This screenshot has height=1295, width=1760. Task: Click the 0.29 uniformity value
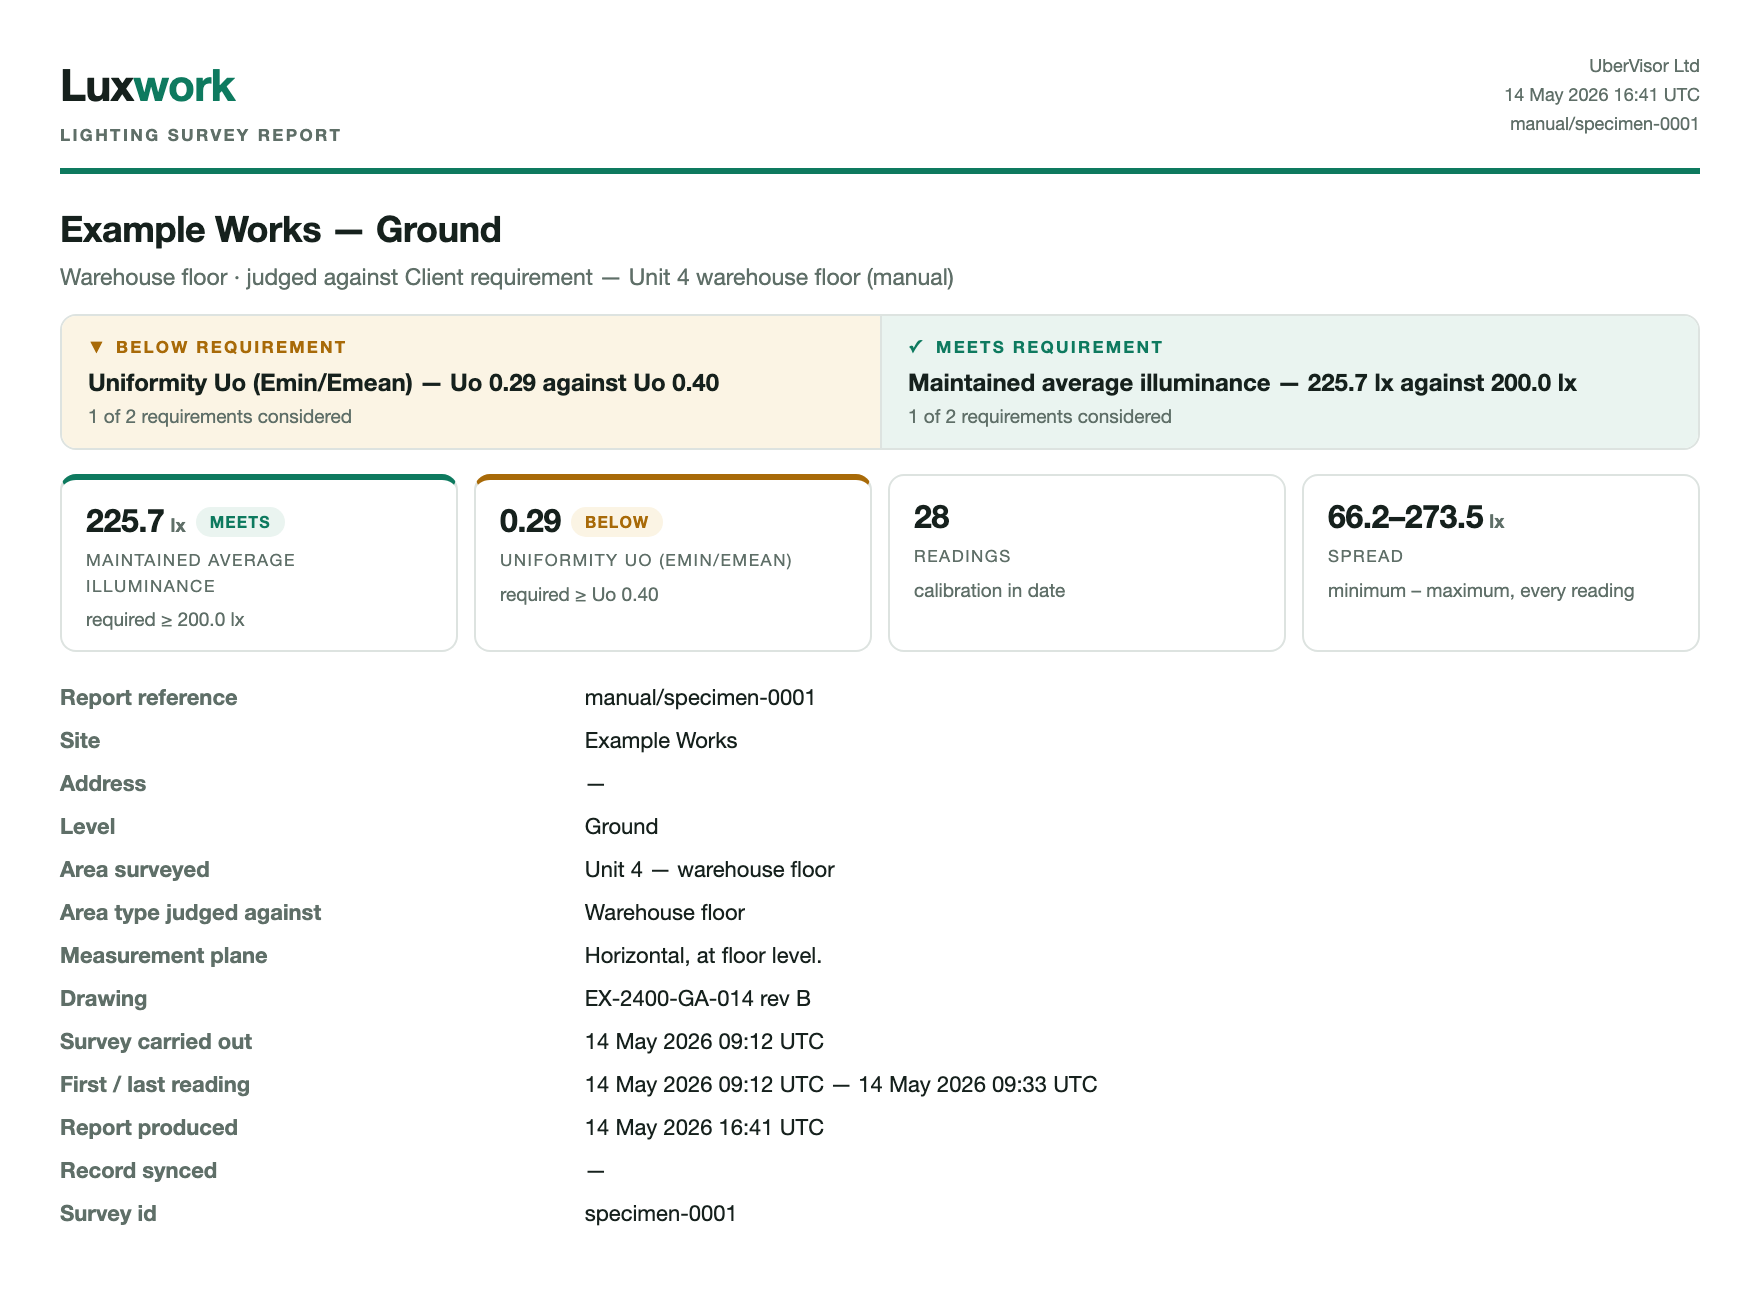[530, 521]
